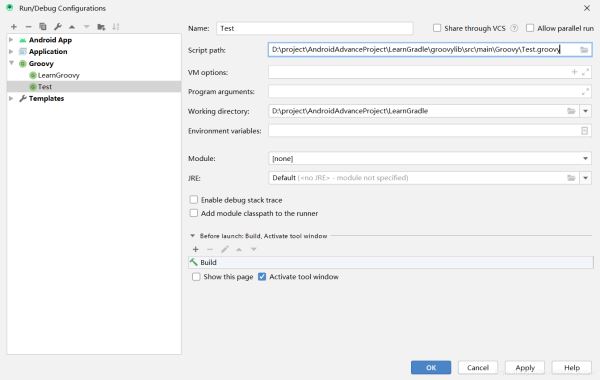Select the Templates tree item
The height and width of the screenshot is (380, 600).
tap(46, 98)
